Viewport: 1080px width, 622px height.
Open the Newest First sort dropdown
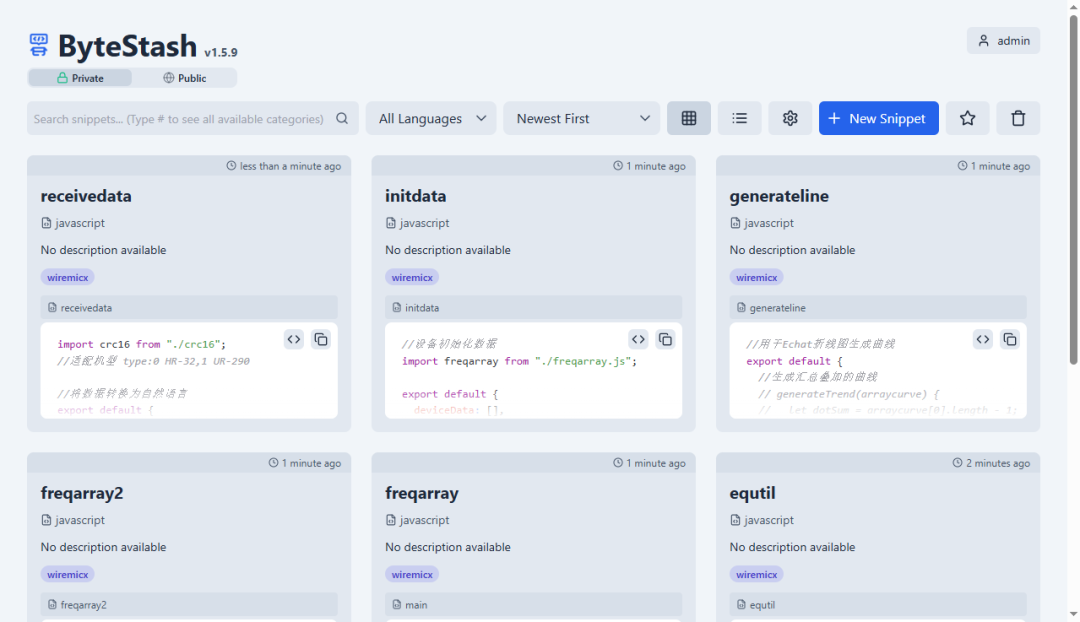pyautogui.click(x=582, y=118)
